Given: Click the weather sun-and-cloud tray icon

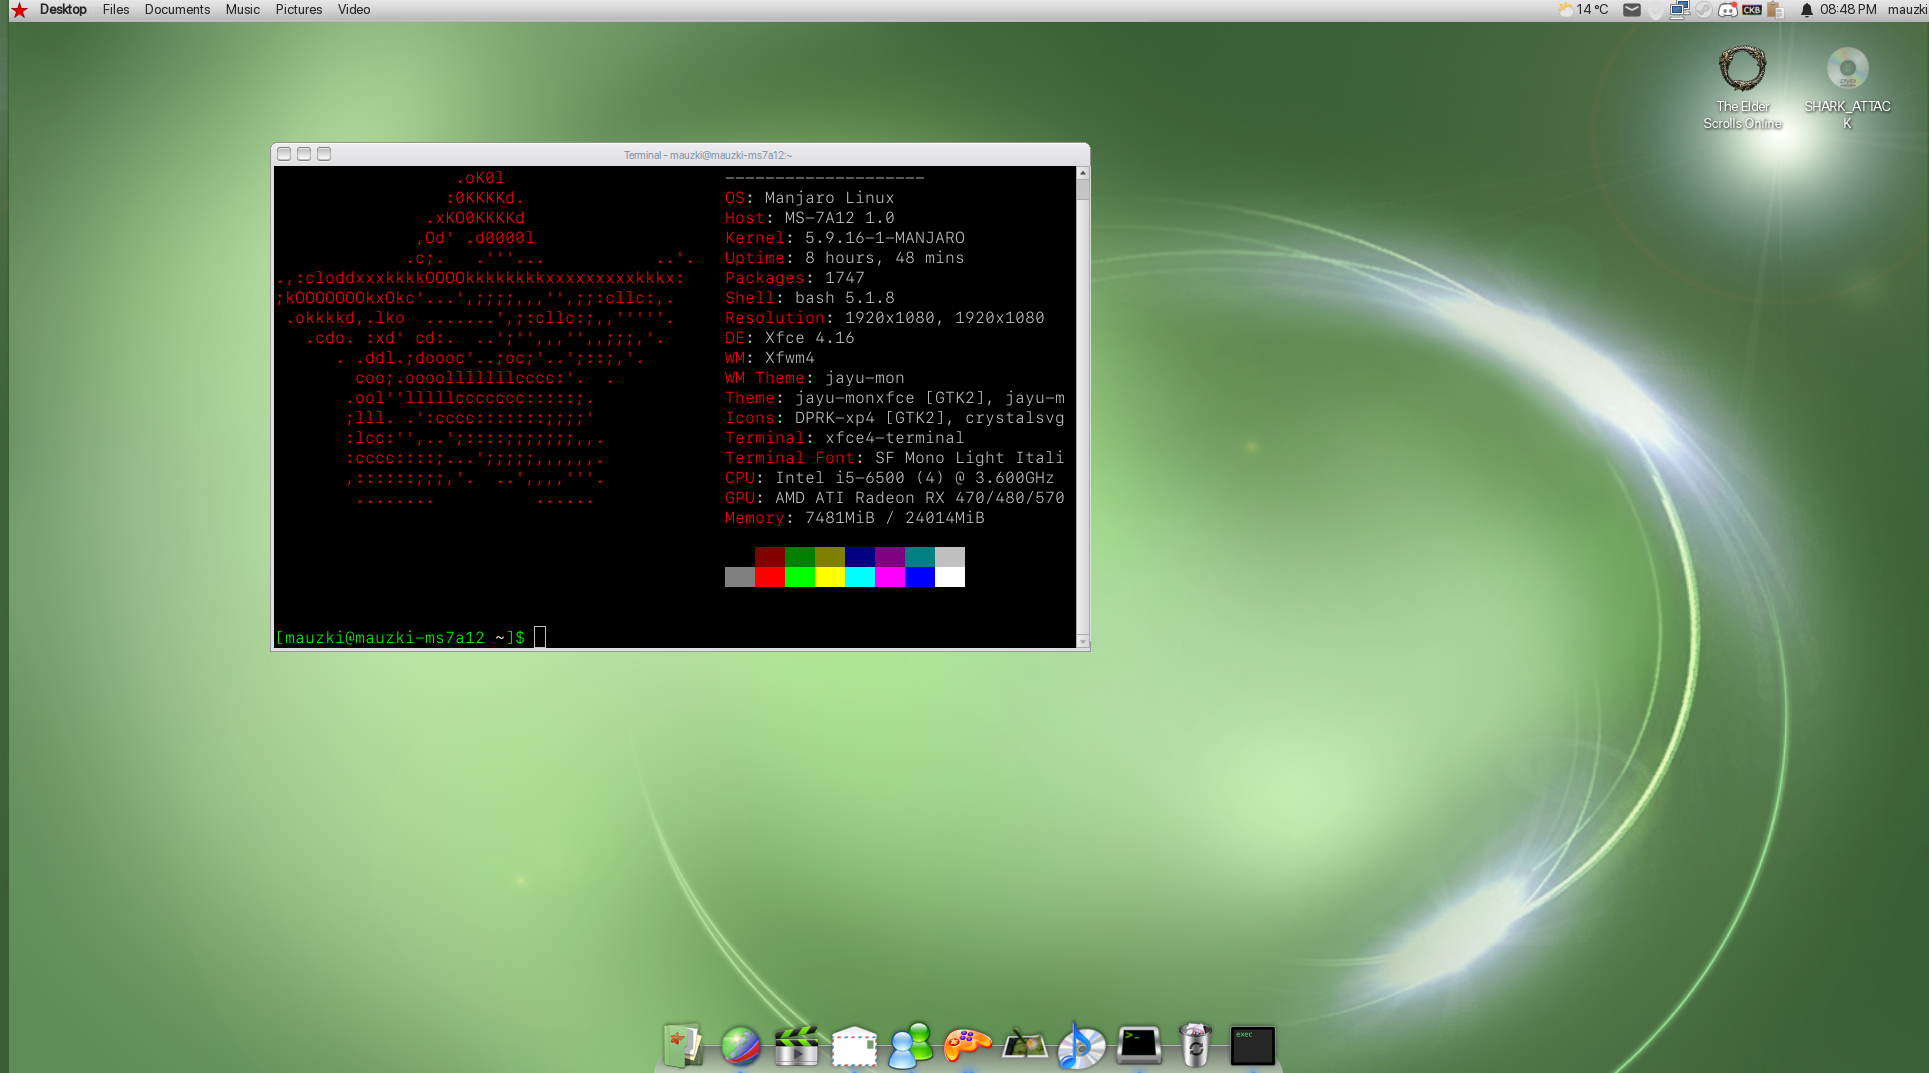Looking at the screenshot, I should [1565, 10].
